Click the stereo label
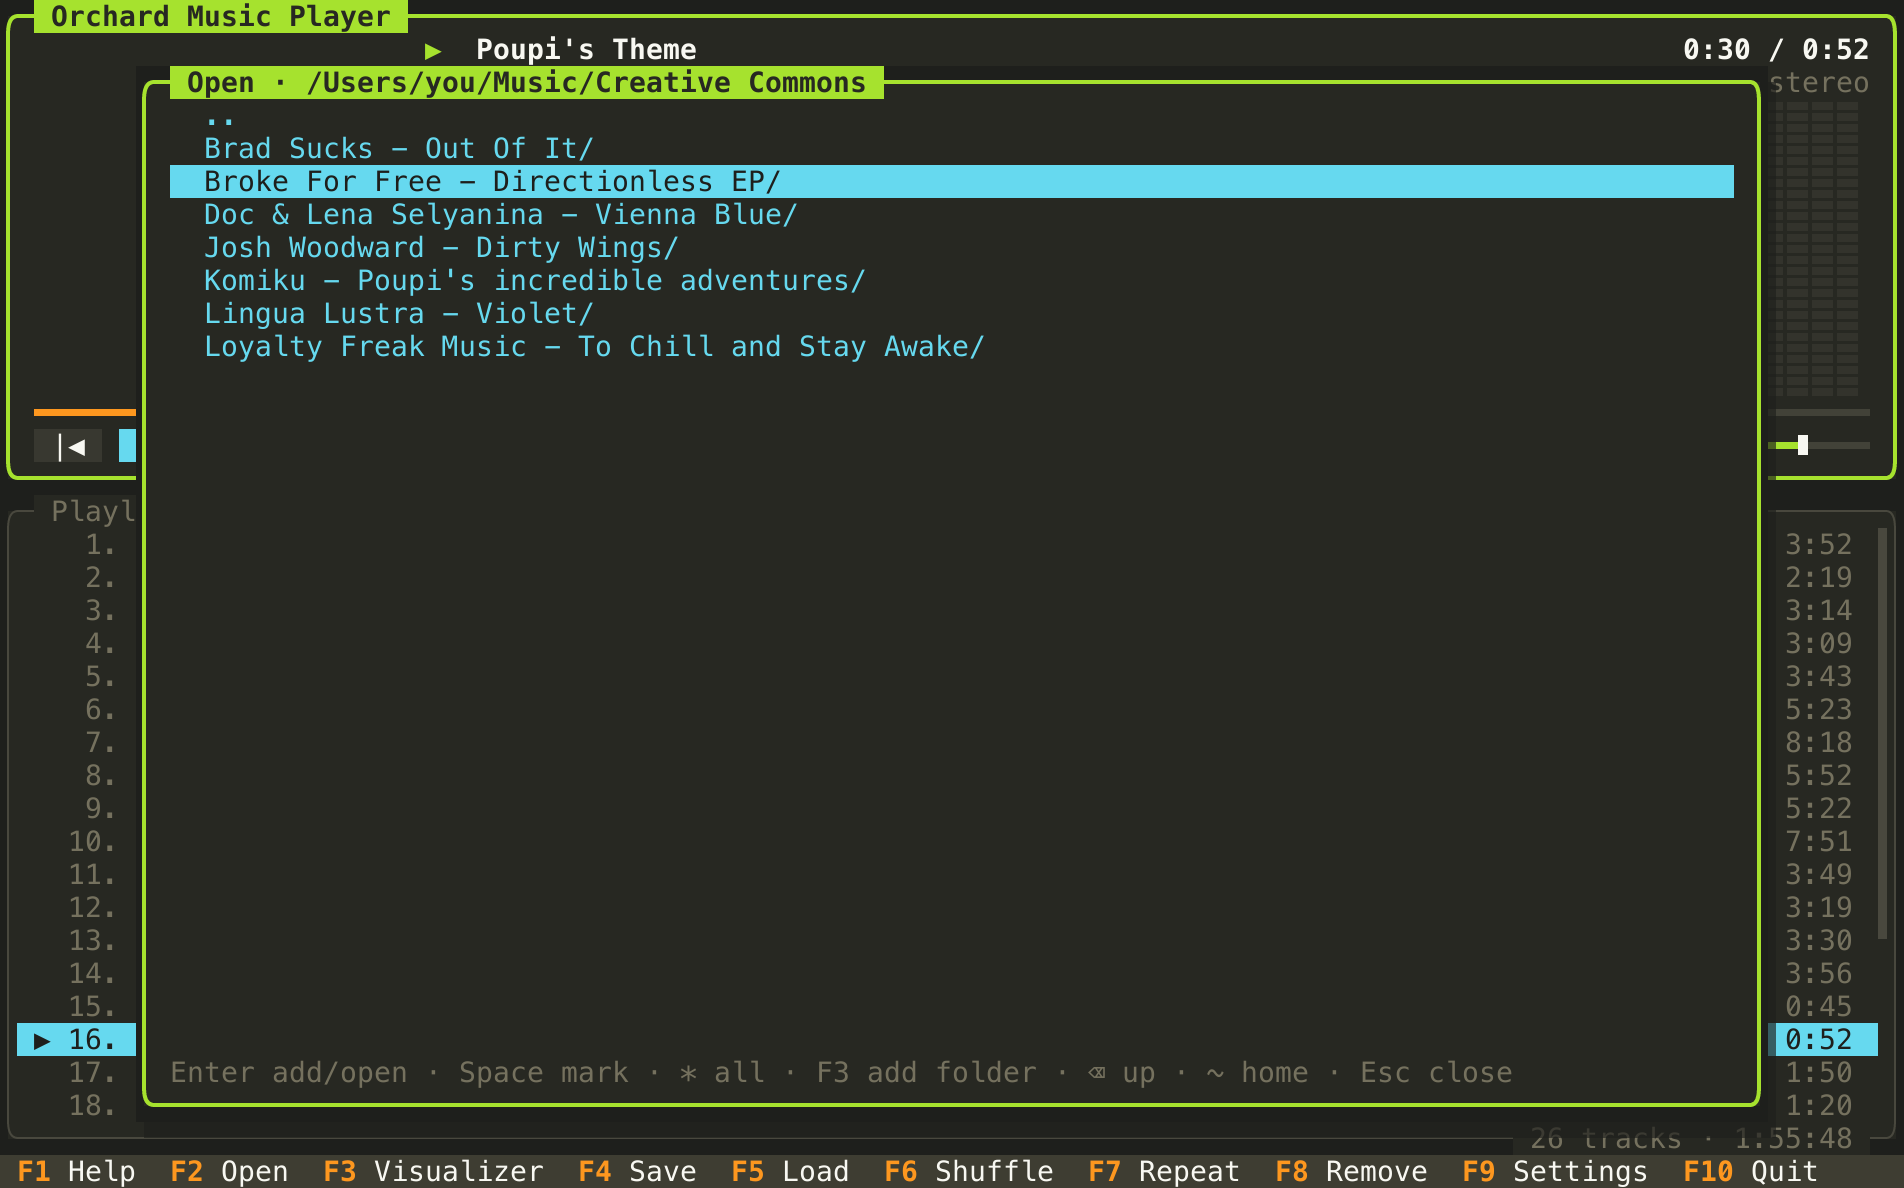 pos(1818,83)
